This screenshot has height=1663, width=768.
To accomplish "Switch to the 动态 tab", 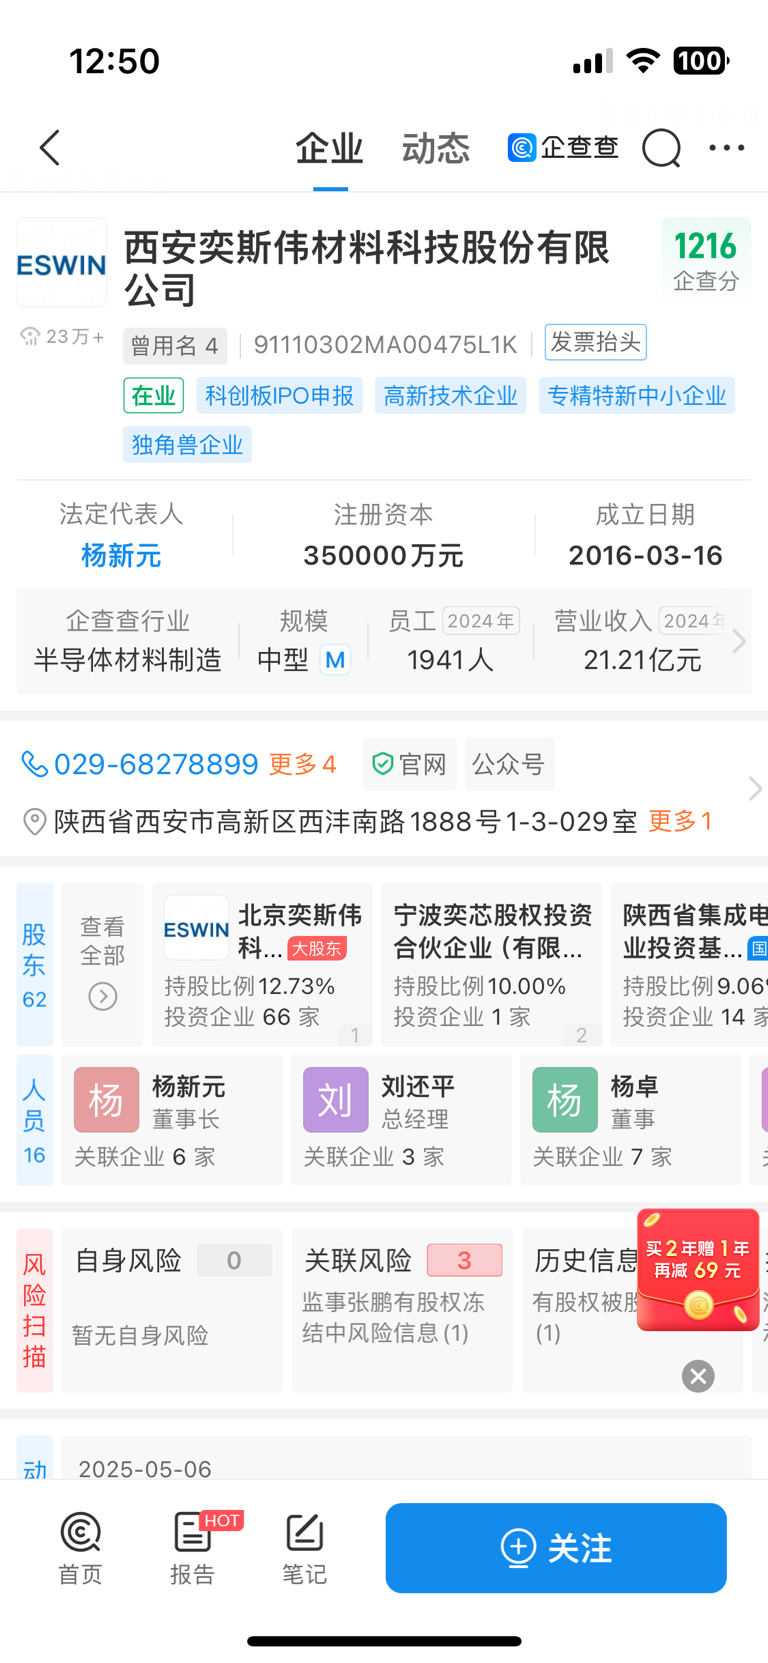I will coord(436,149).
